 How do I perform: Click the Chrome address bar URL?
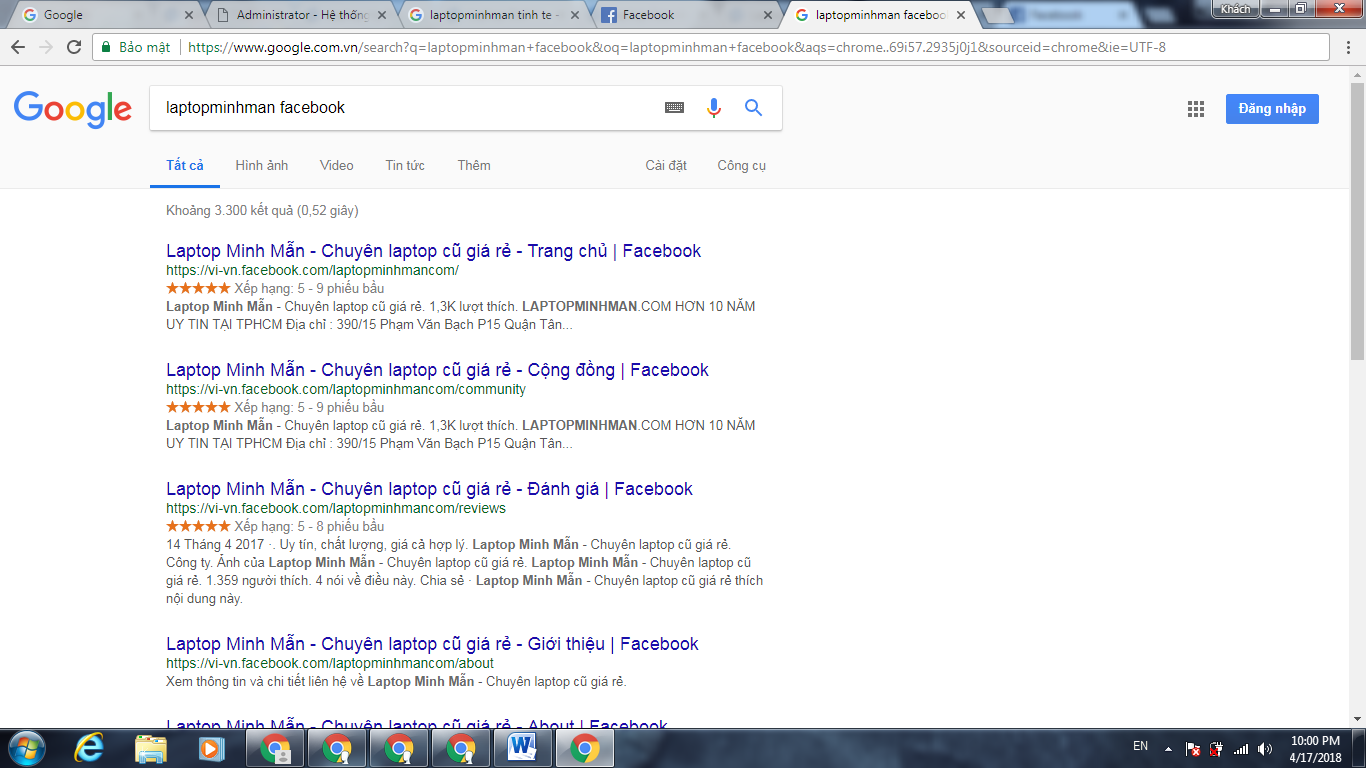(x=677, y=47)
